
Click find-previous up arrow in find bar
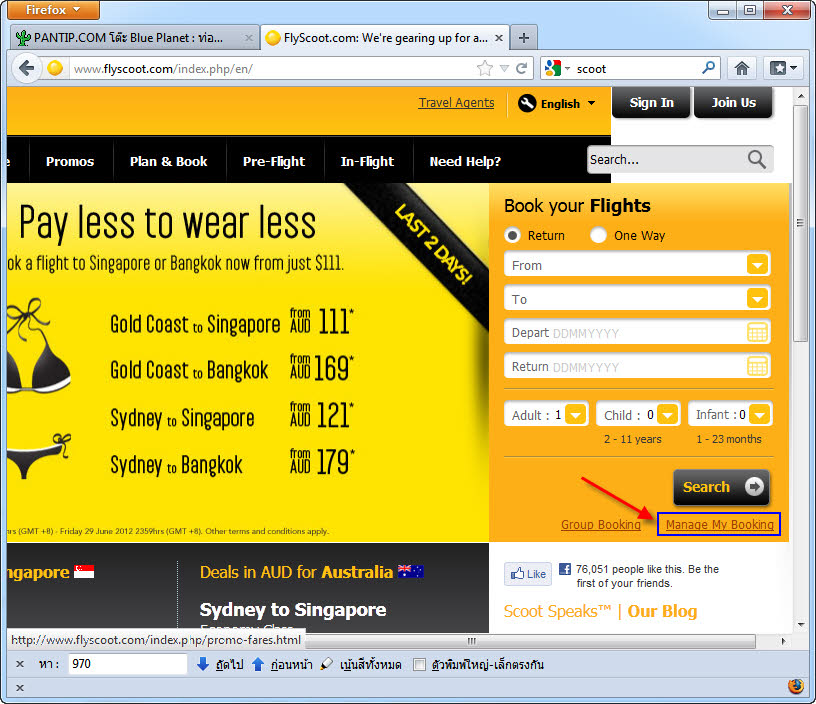[258, 664]
